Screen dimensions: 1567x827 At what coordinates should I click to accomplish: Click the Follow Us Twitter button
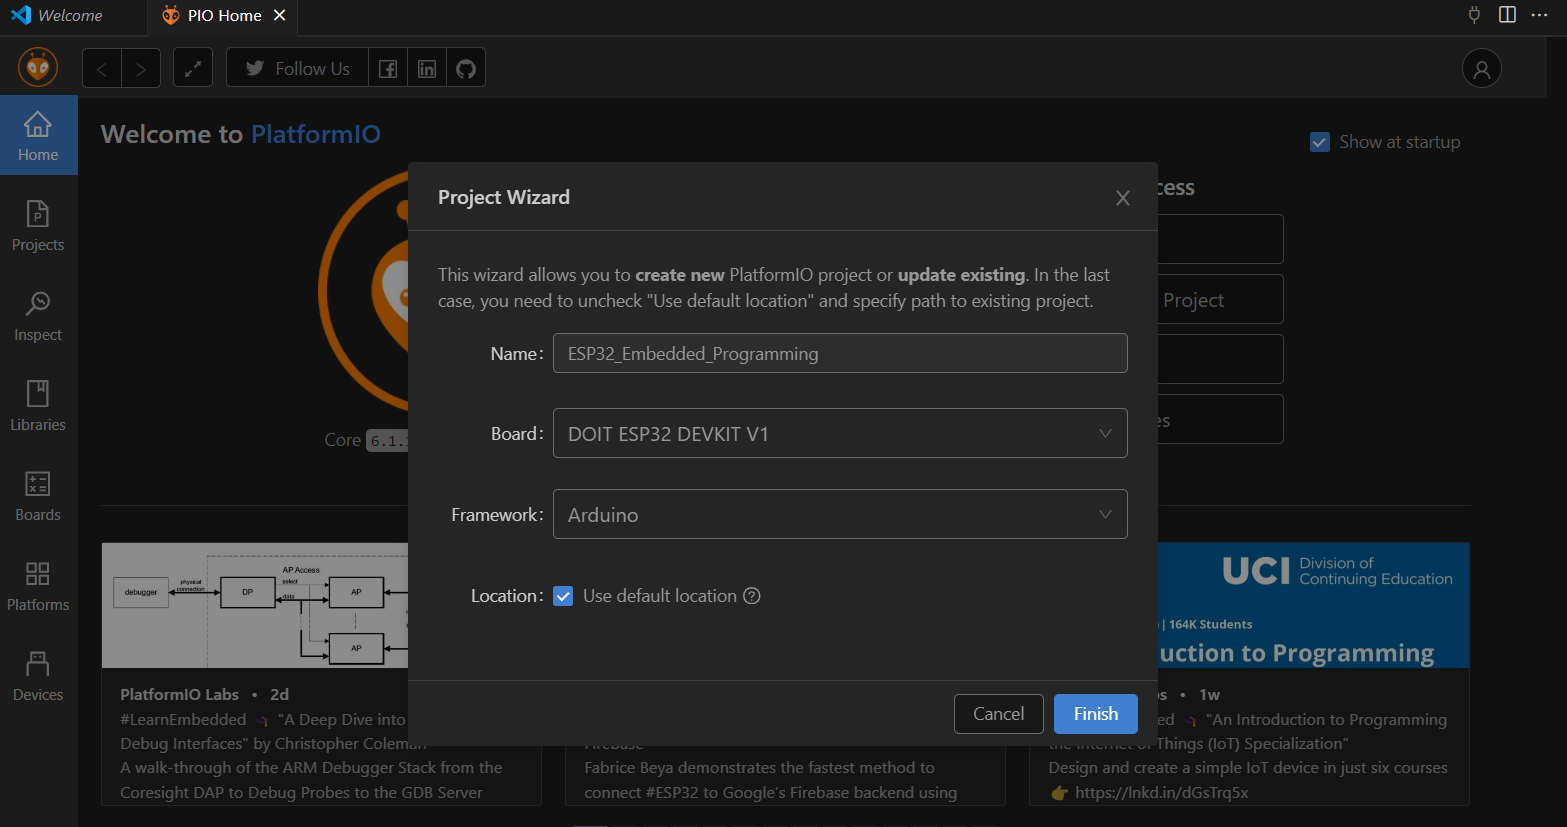298,68
